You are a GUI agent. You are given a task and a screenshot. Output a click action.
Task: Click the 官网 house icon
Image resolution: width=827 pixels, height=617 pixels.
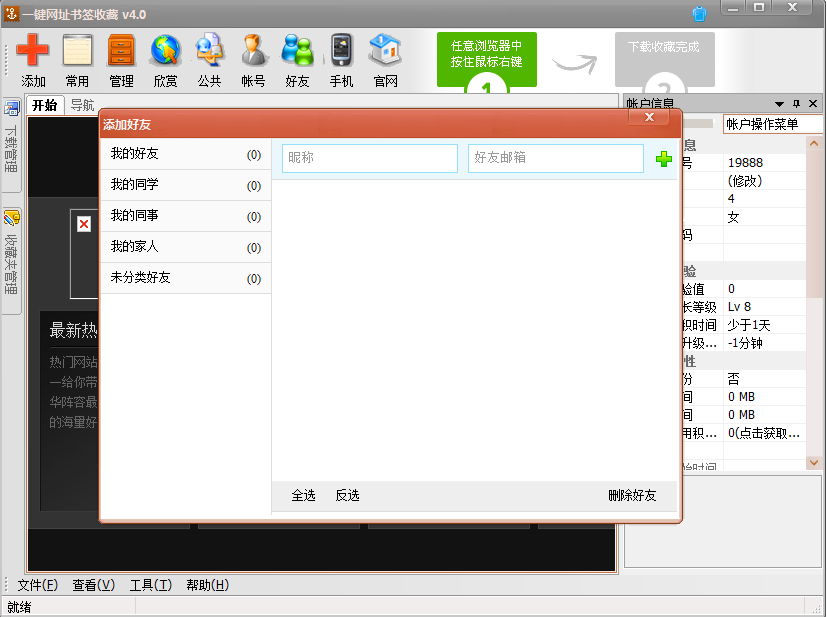[385, 51]
